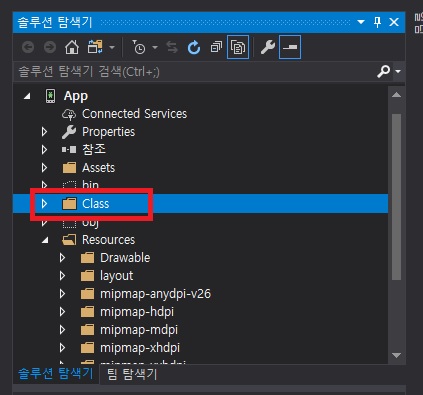Select the 솔루션 탐색기 bottom tab
The width and height of the screenshot is (423, 395).
coord(55,373)
